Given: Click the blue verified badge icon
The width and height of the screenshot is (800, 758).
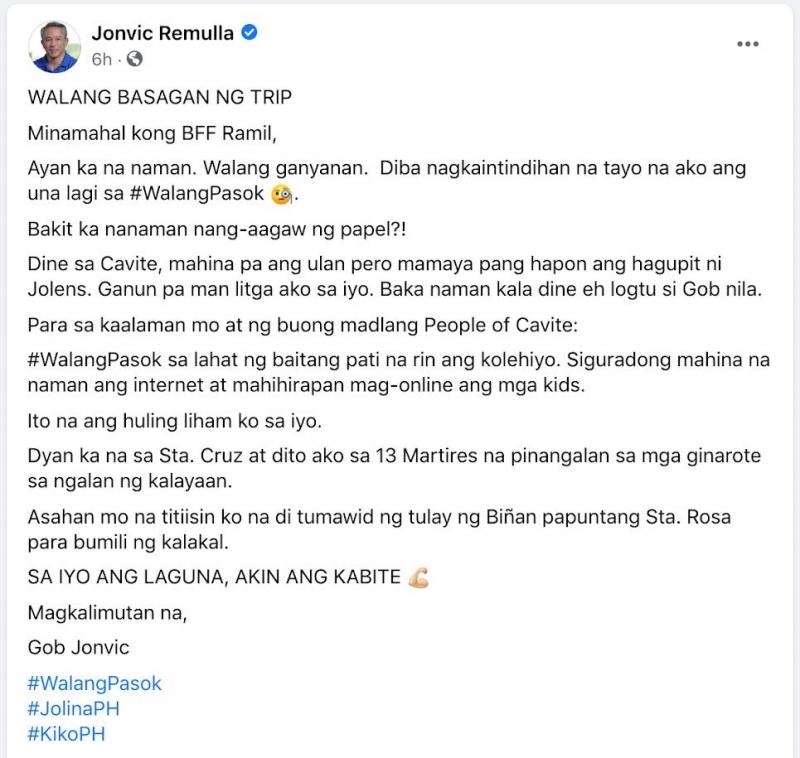Looking at the screenshot, I should [249, 33].
